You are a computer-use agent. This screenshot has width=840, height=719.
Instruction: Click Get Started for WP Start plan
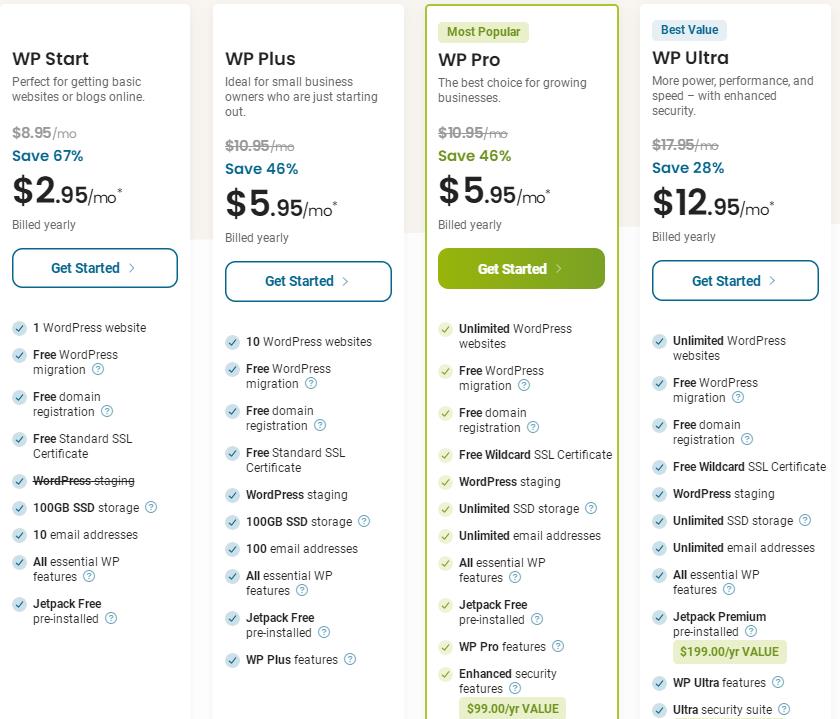click(95, 268)
